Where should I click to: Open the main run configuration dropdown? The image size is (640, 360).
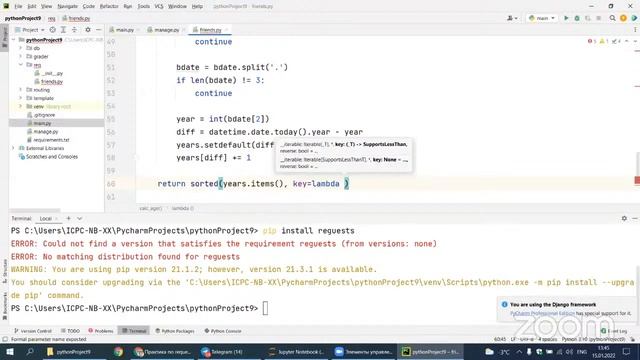pyautogui.click(x=542, y=18)
